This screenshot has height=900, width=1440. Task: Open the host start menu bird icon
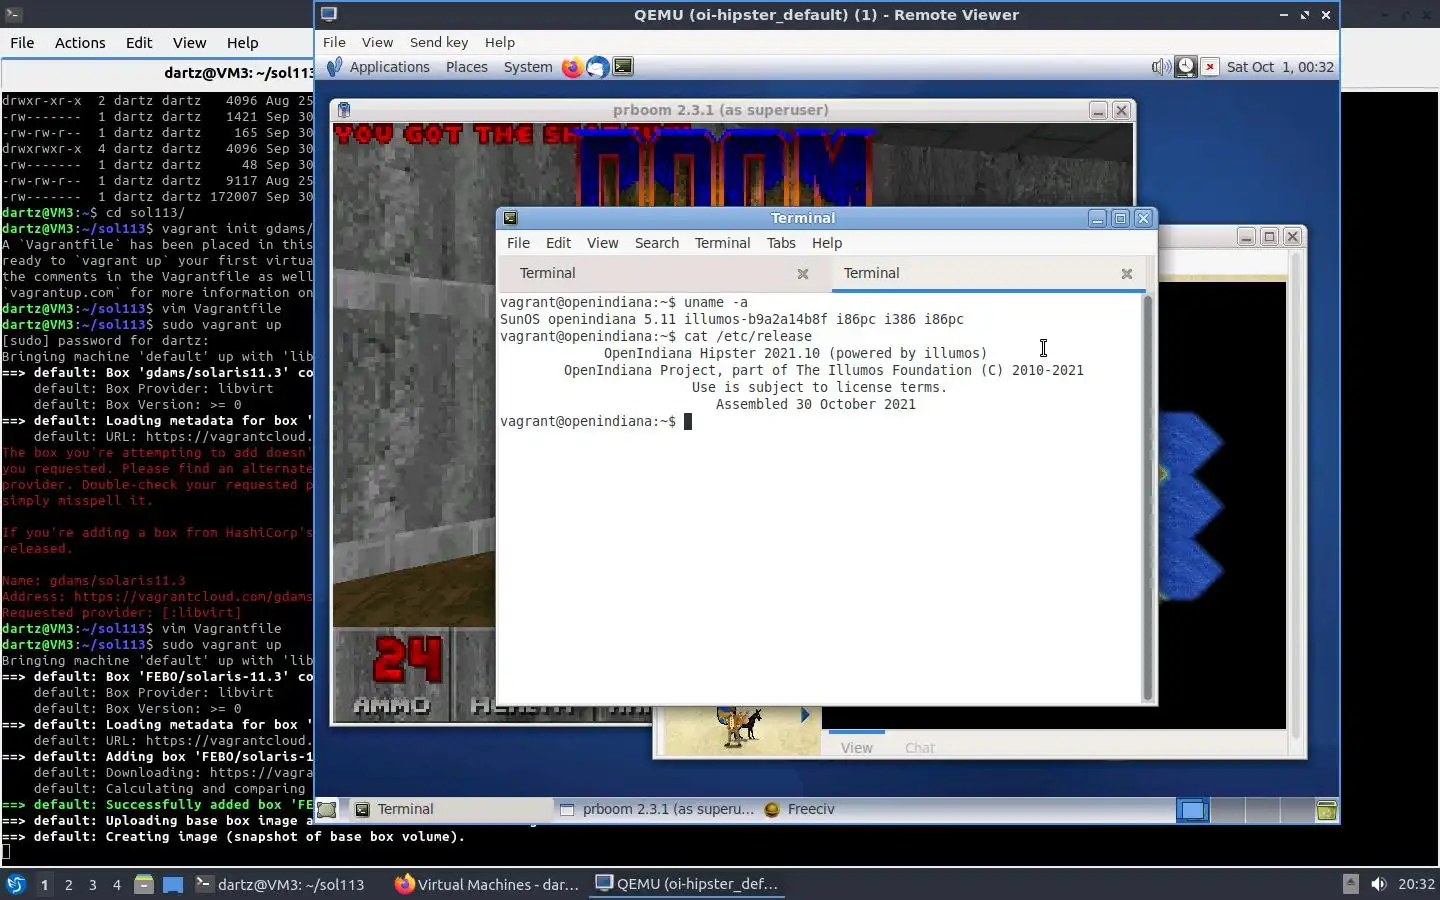(16, 884)
